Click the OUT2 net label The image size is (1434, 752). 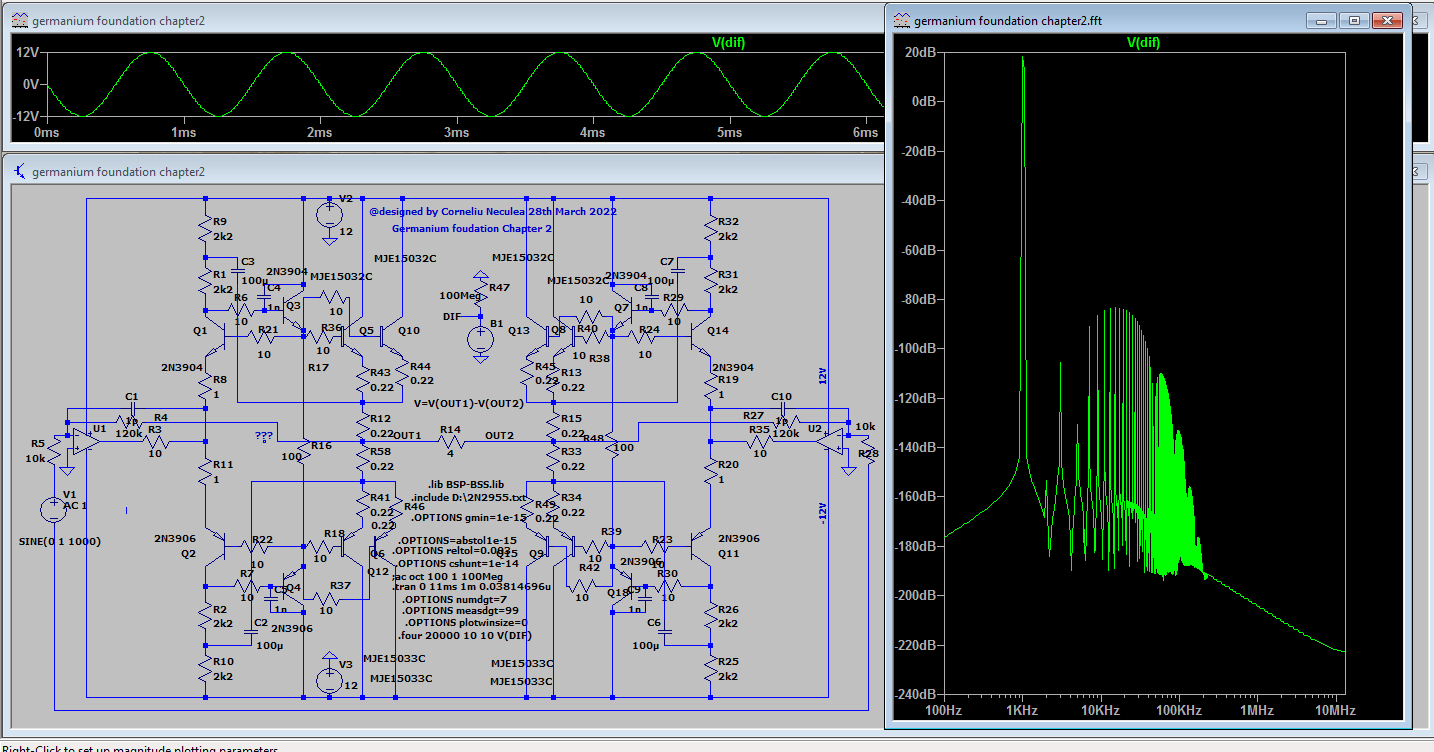pyautogui.click(x=500, y=435)
